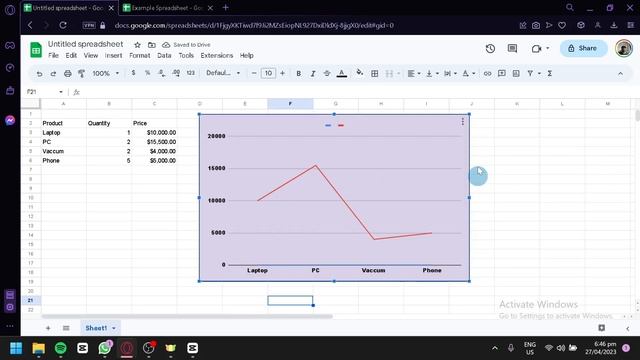Open the File menu
This screenshot has width=640, height=360.
(53, 56)
